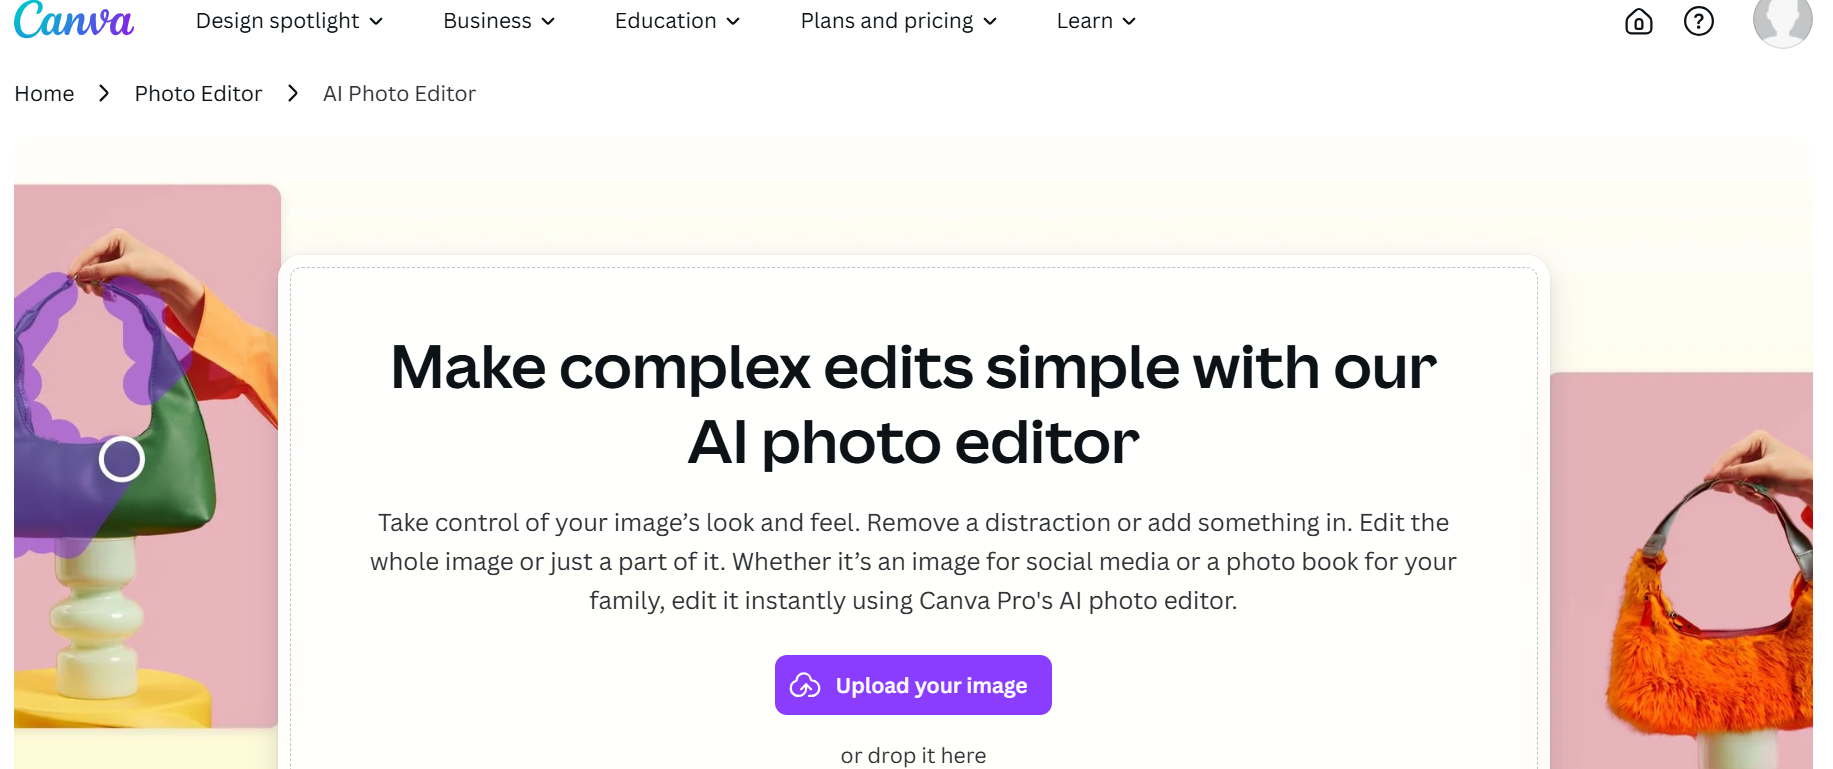The image size is (1833, 769).
Task: Open the help question mark icon
Action: (x=1698, y=21)
